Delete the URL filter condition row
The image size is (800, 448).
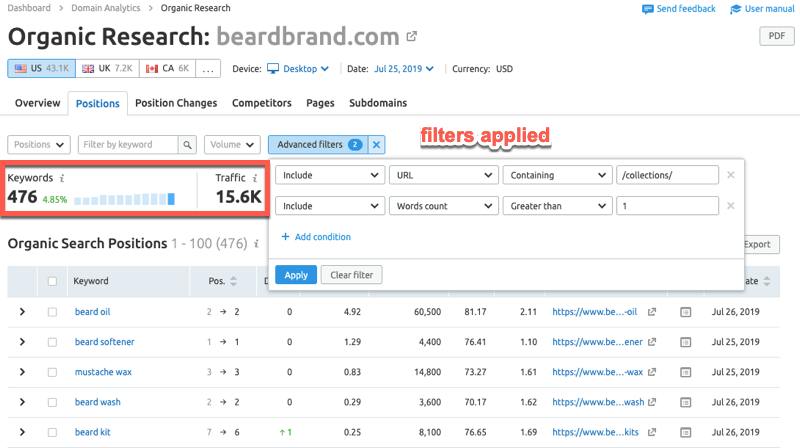coord(730,175)
